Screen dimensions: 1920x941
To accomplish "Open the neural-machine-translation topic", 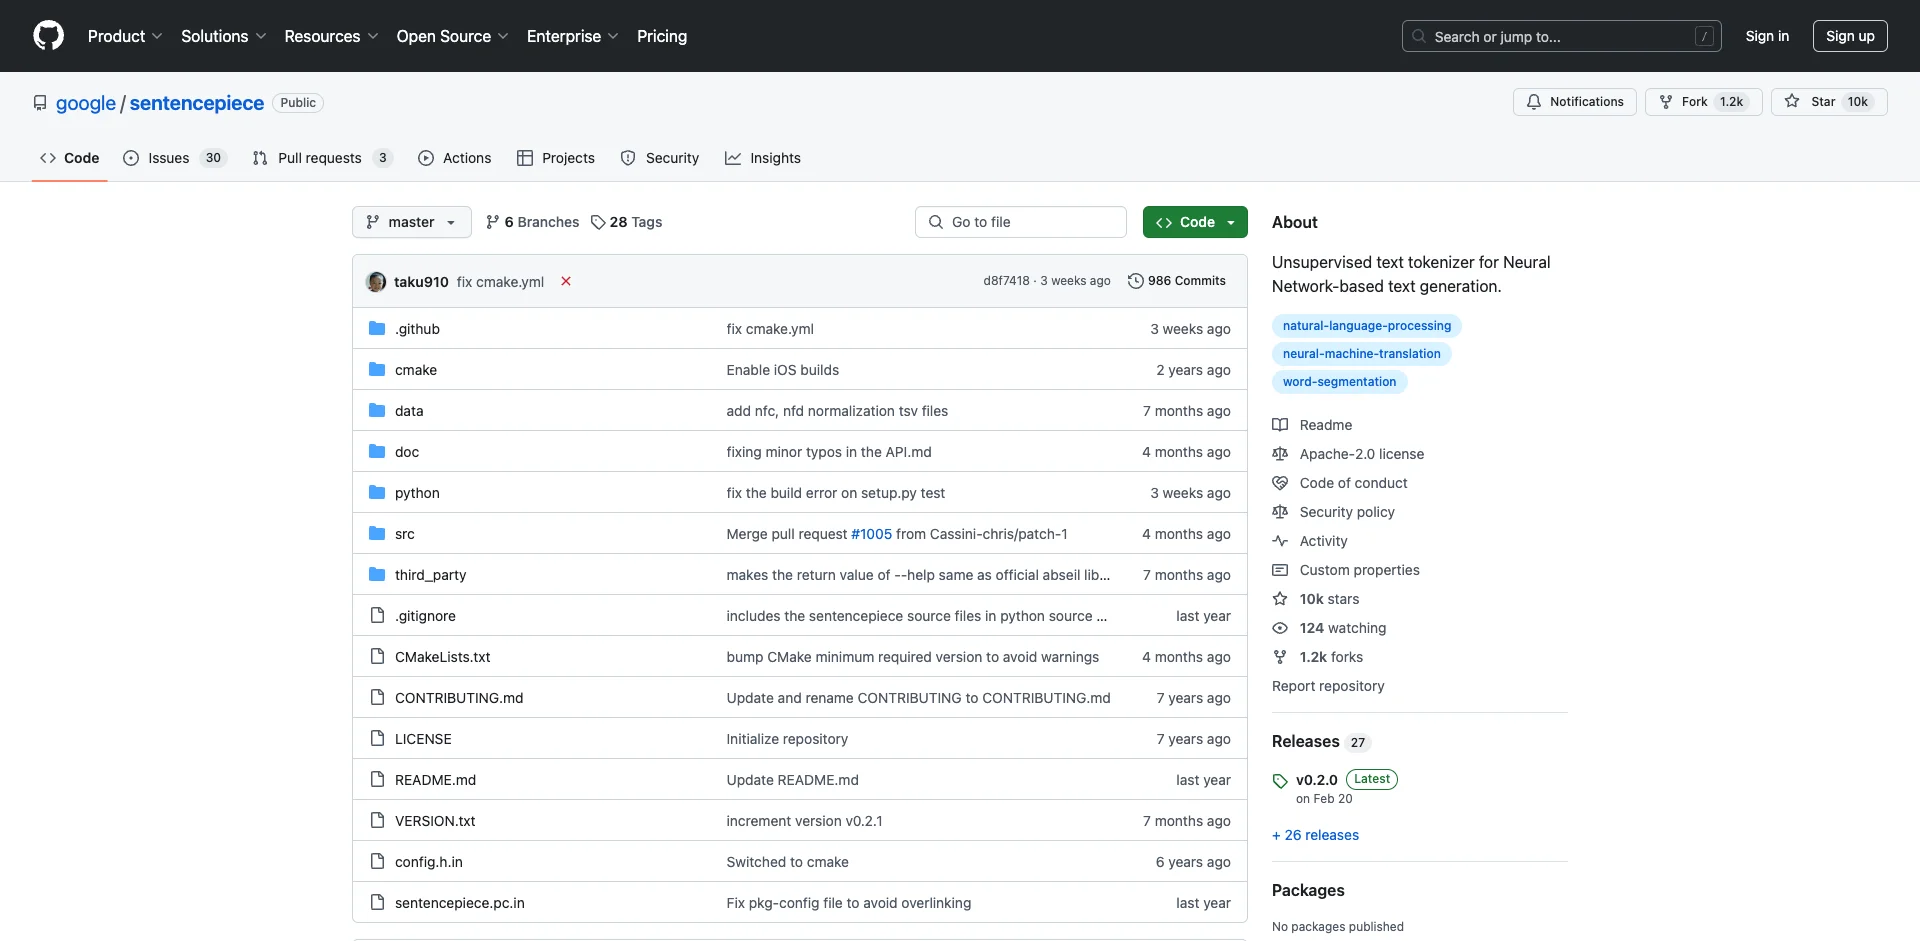I will pyautogui.click(x=1362, y=354).
